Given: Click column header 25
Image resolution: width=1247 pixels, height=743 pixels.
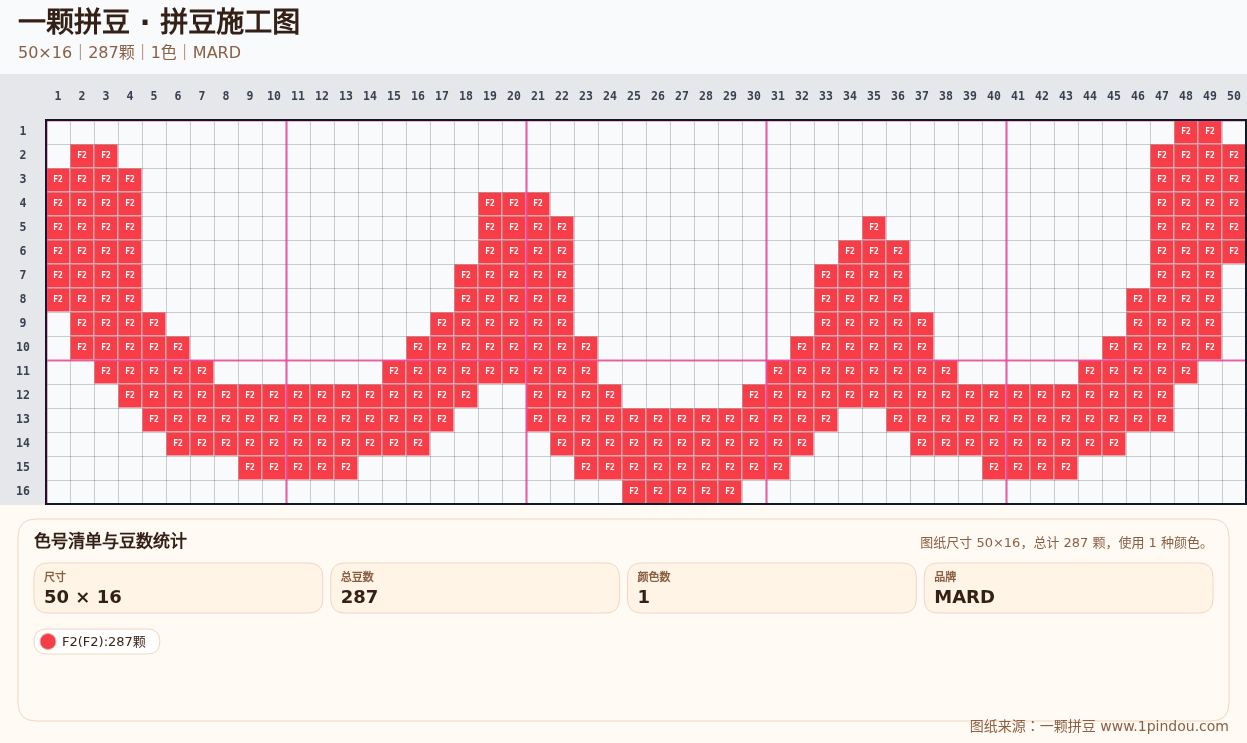Looking at the screenshot, I should (x=634, y=96).
